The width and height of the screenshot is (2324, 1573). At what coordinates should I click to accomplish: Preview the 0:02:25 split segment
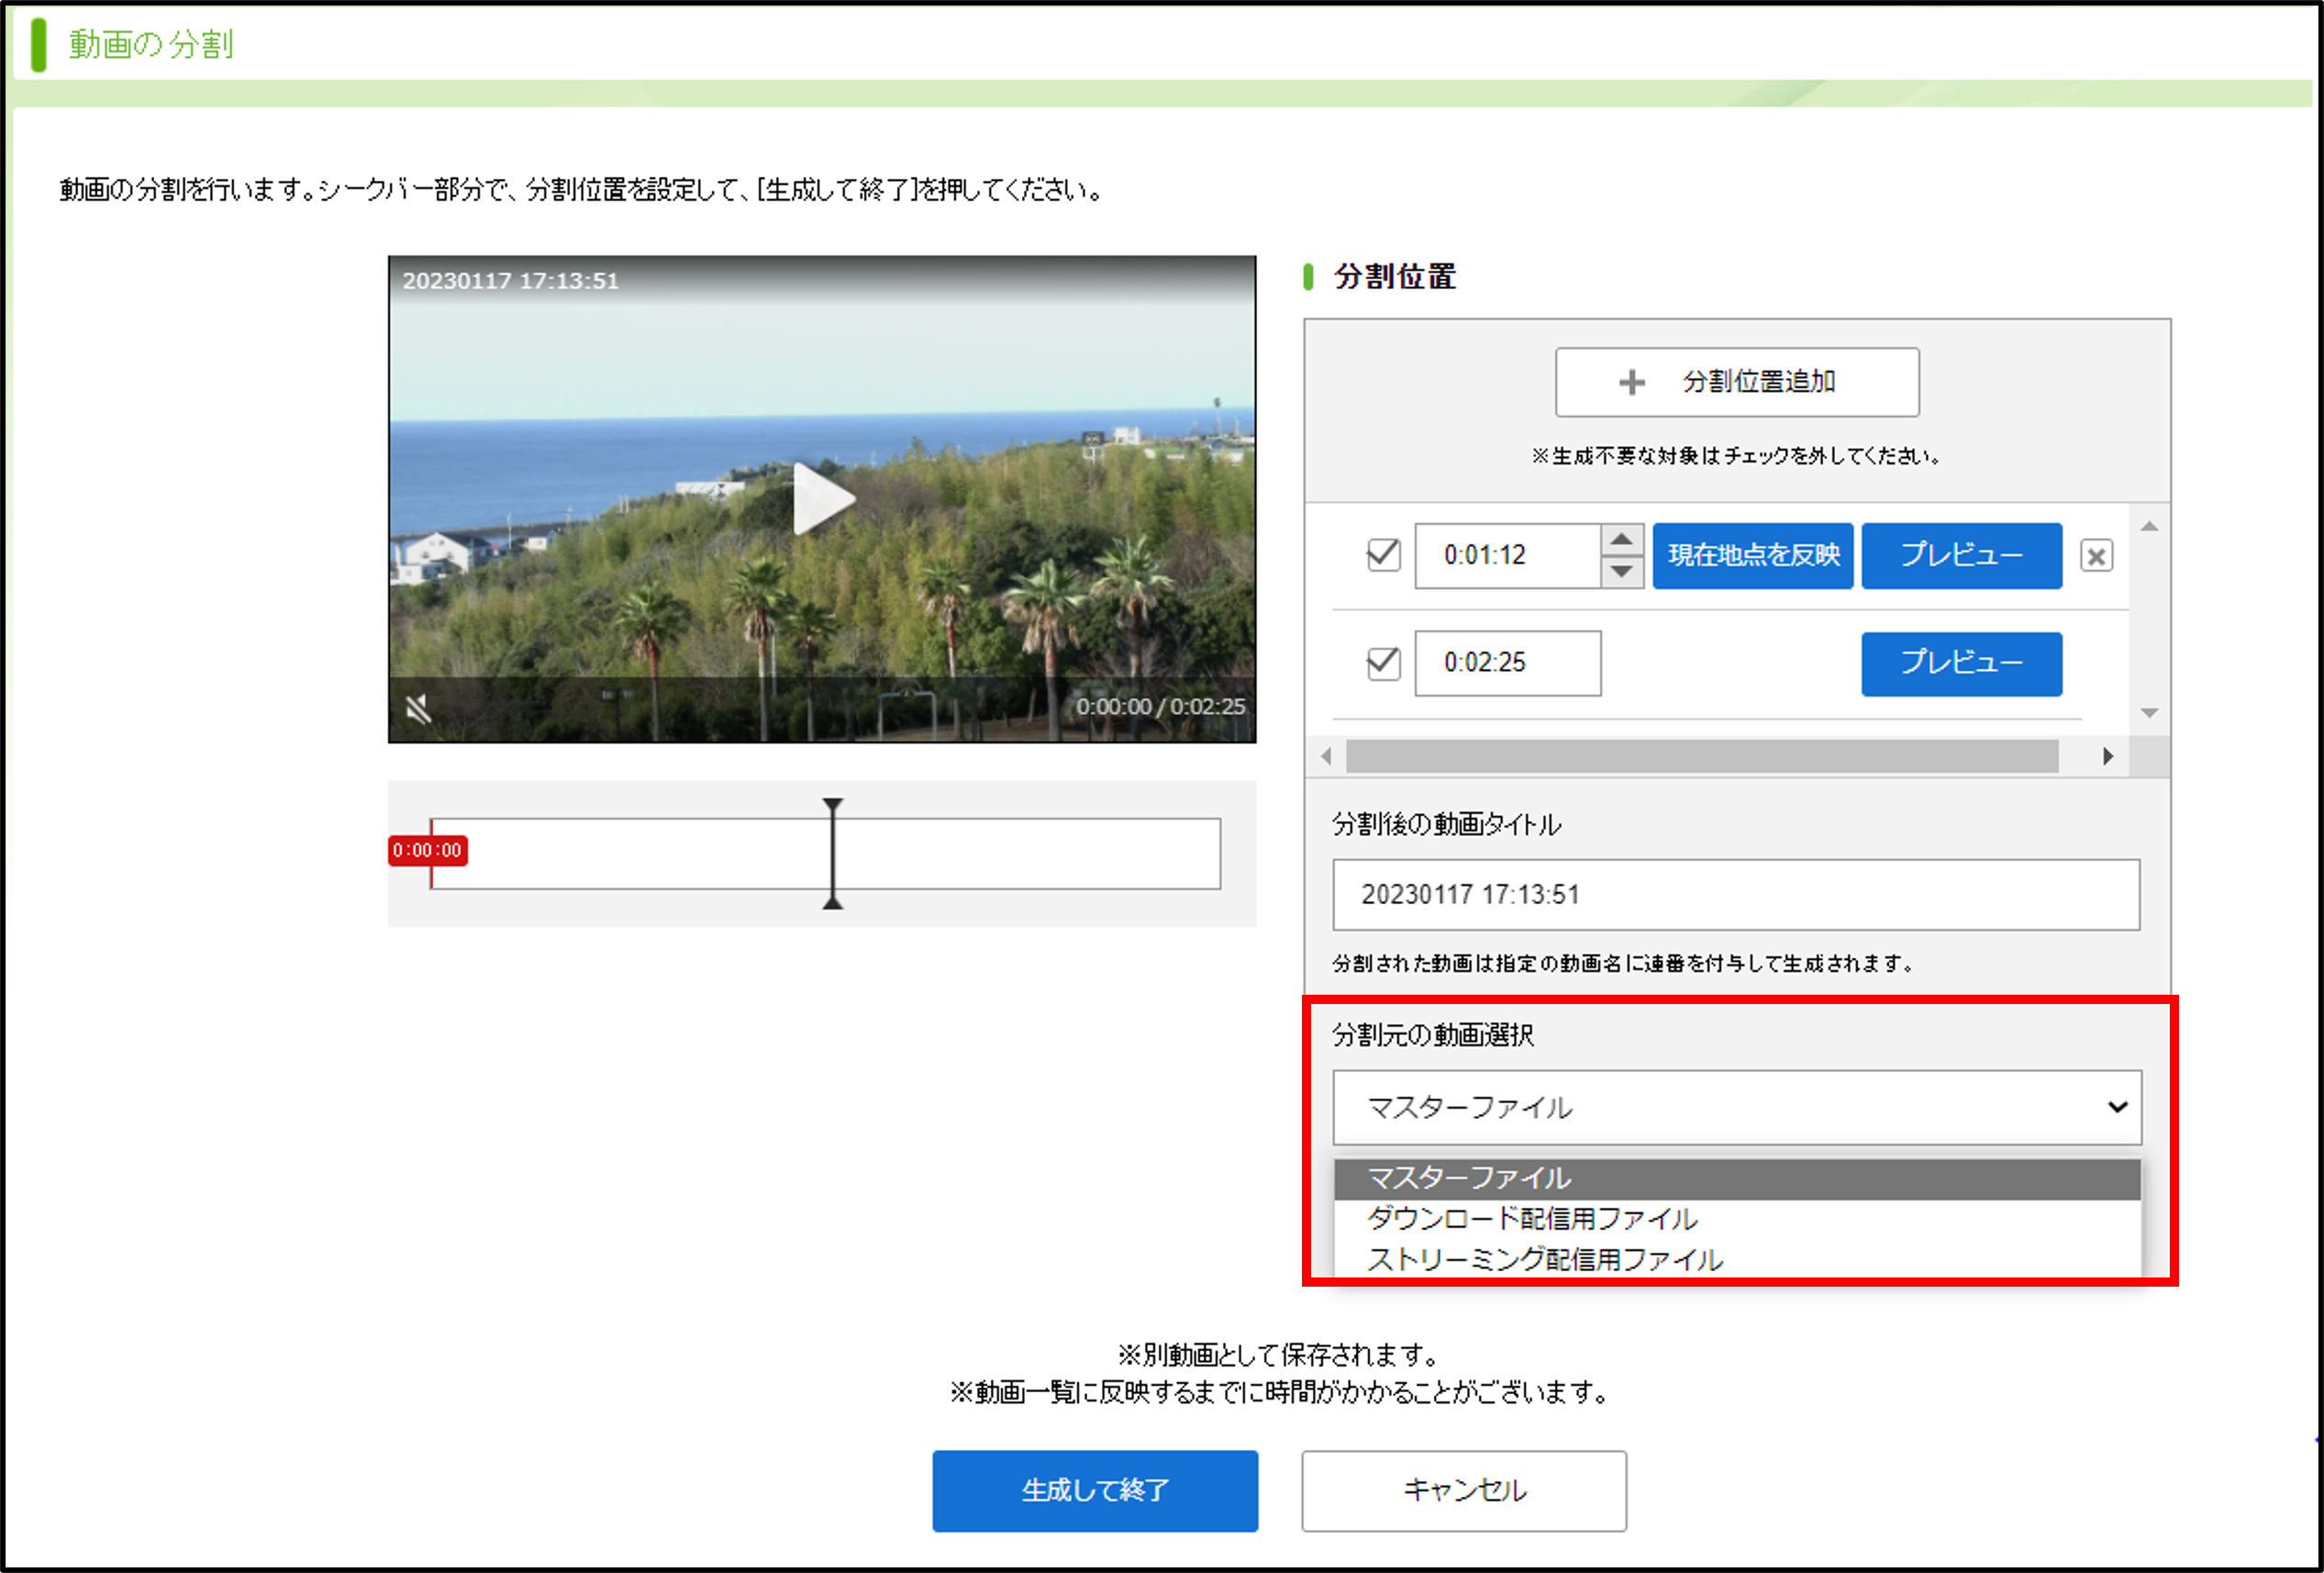click(x=1961, y=663)
